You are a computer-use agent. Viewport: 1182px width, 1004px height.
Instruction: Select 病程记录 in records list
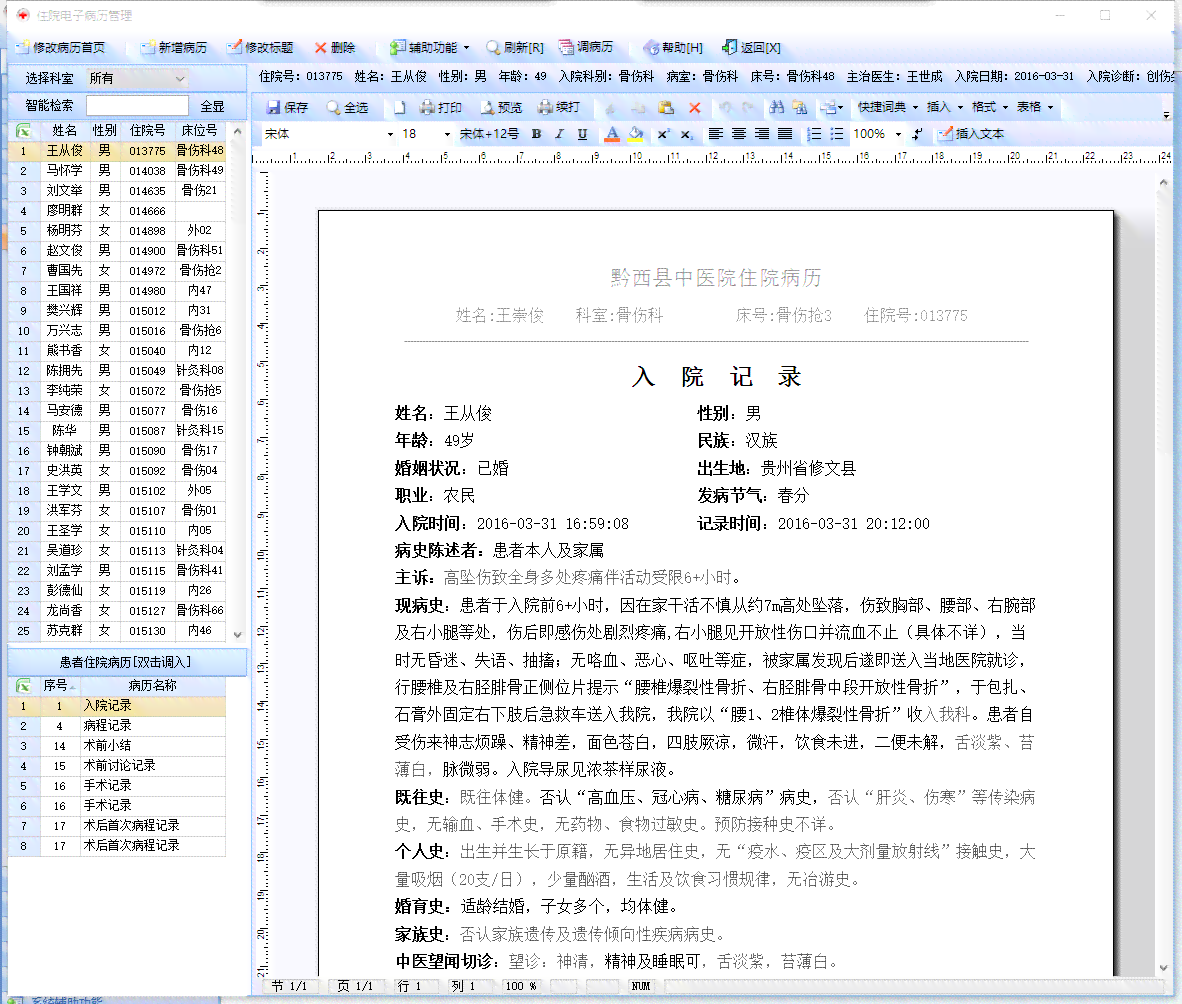point(117,725)
